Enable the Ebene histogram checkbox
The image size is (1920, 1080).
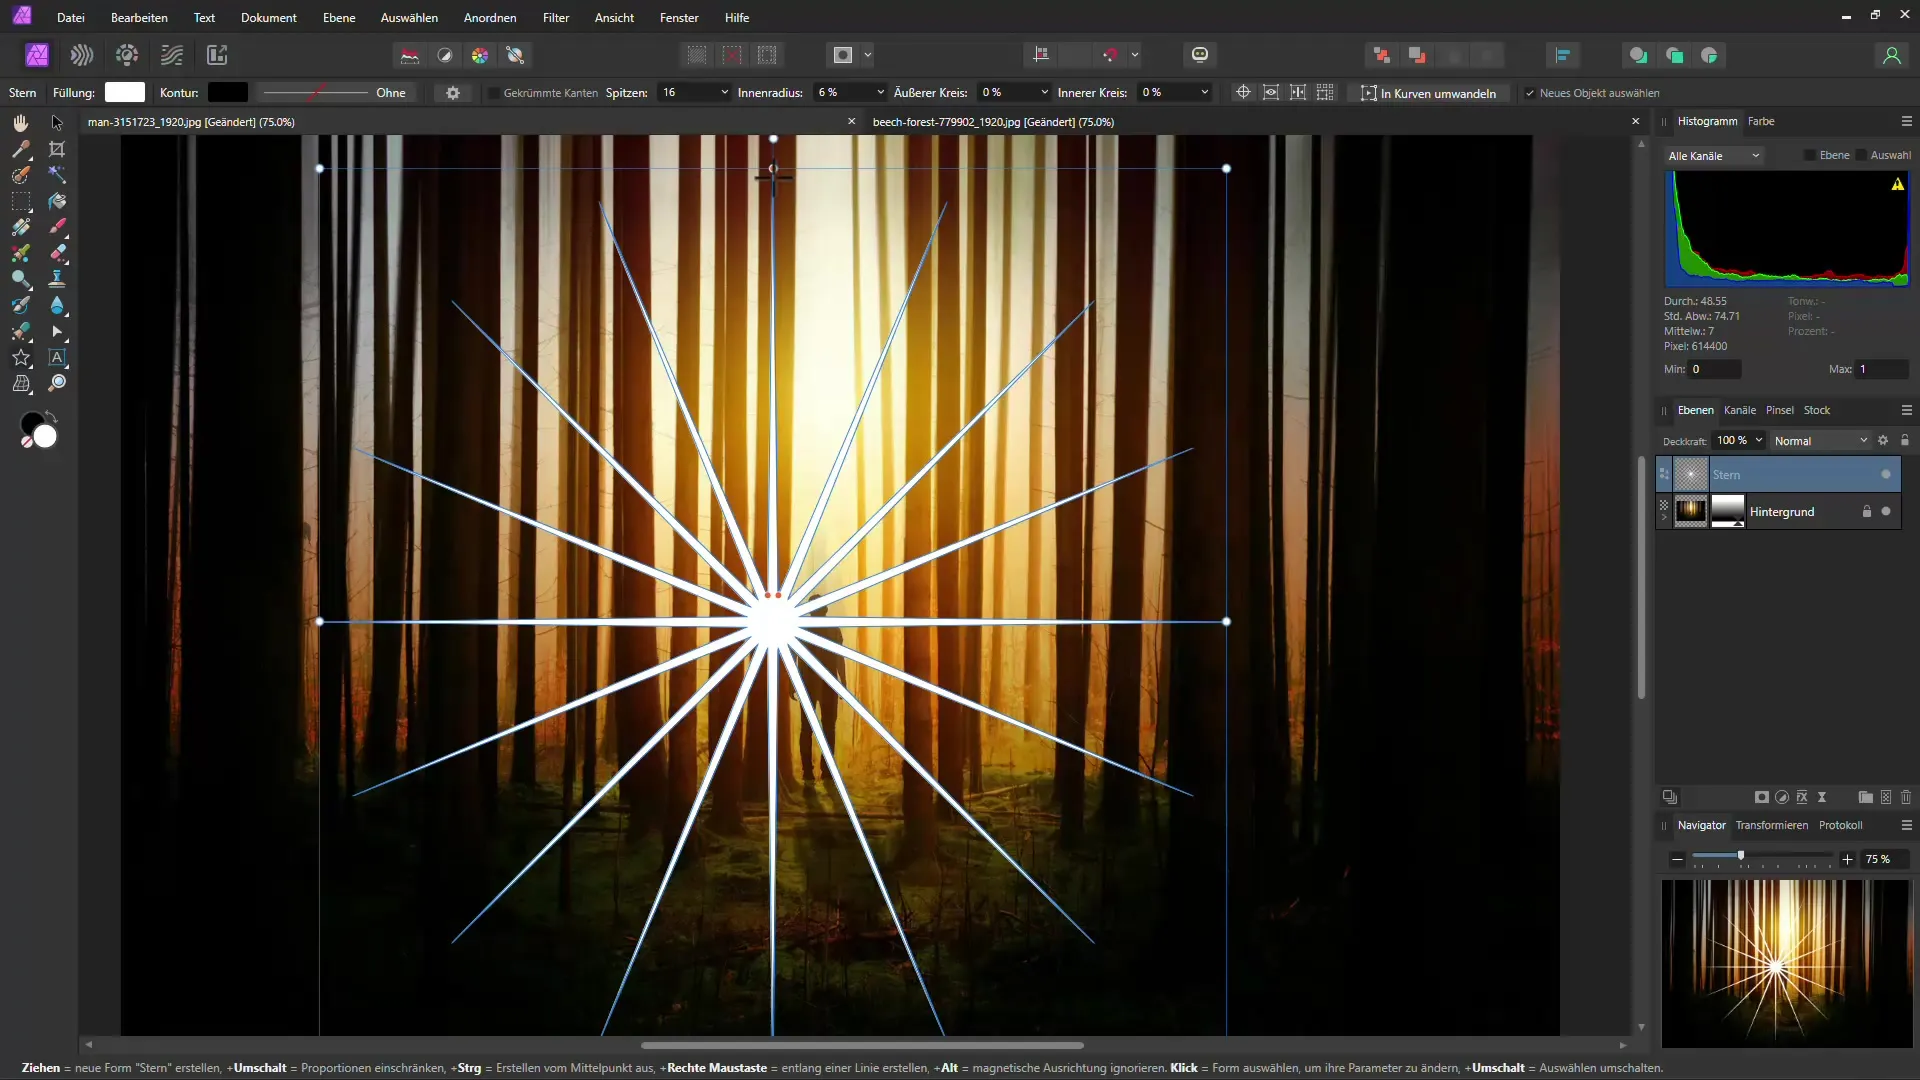[1809, 155]
